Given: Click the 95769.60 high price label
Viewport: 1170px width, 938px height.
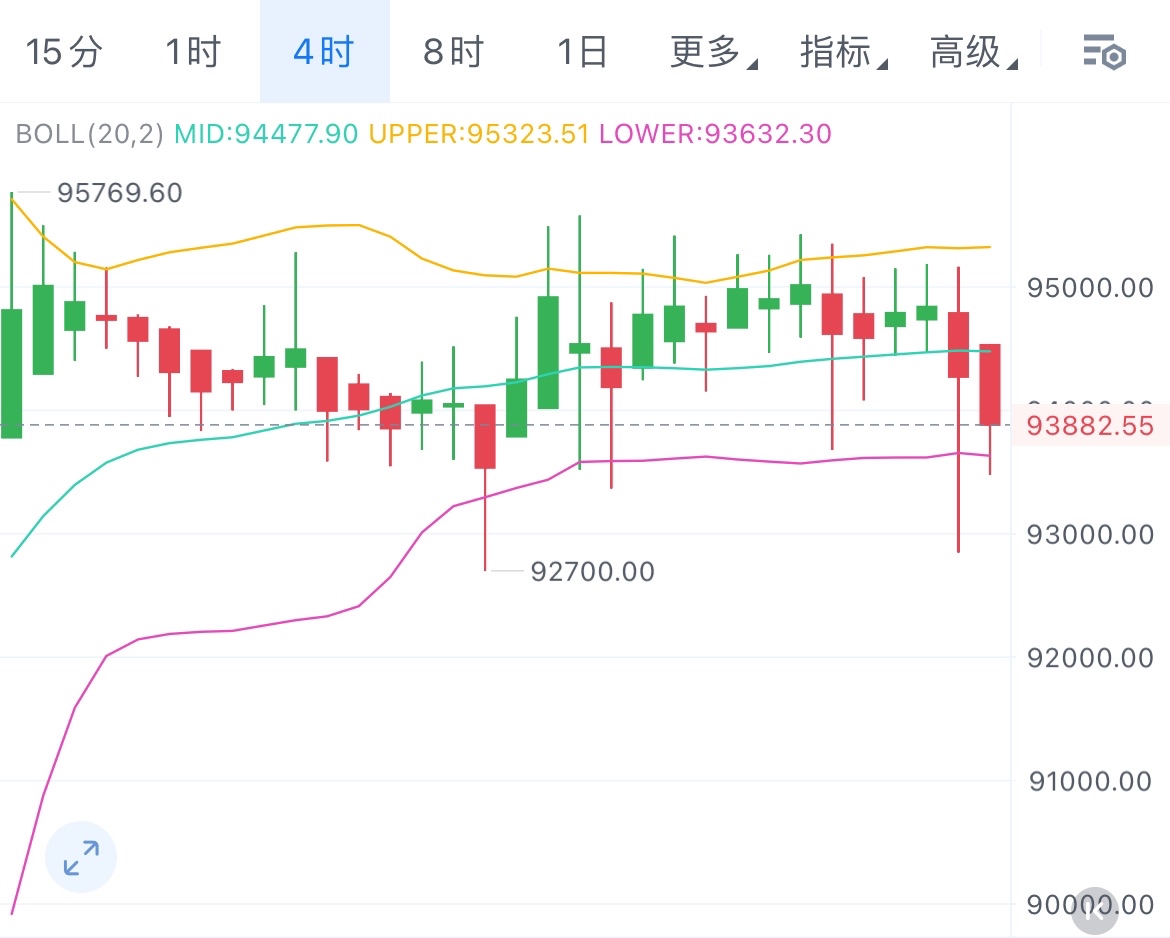Looking at the screenshot, I should tap(120, 193).
